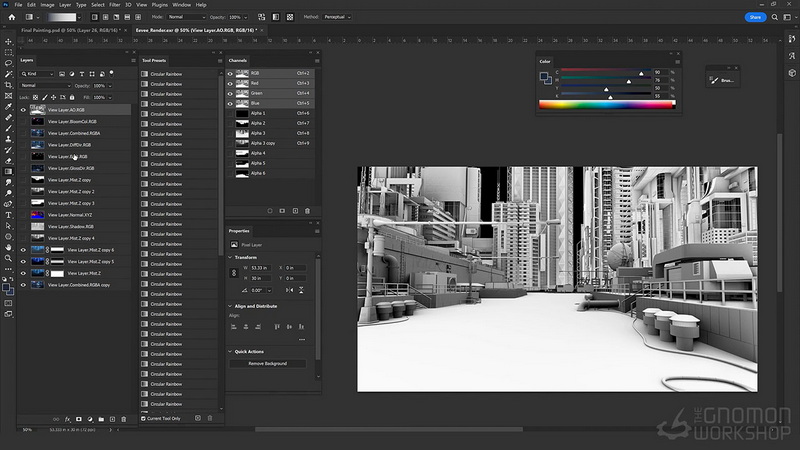Toggle visibility of the Red channel
Screen dimensions: 800x450
point(230,83)
